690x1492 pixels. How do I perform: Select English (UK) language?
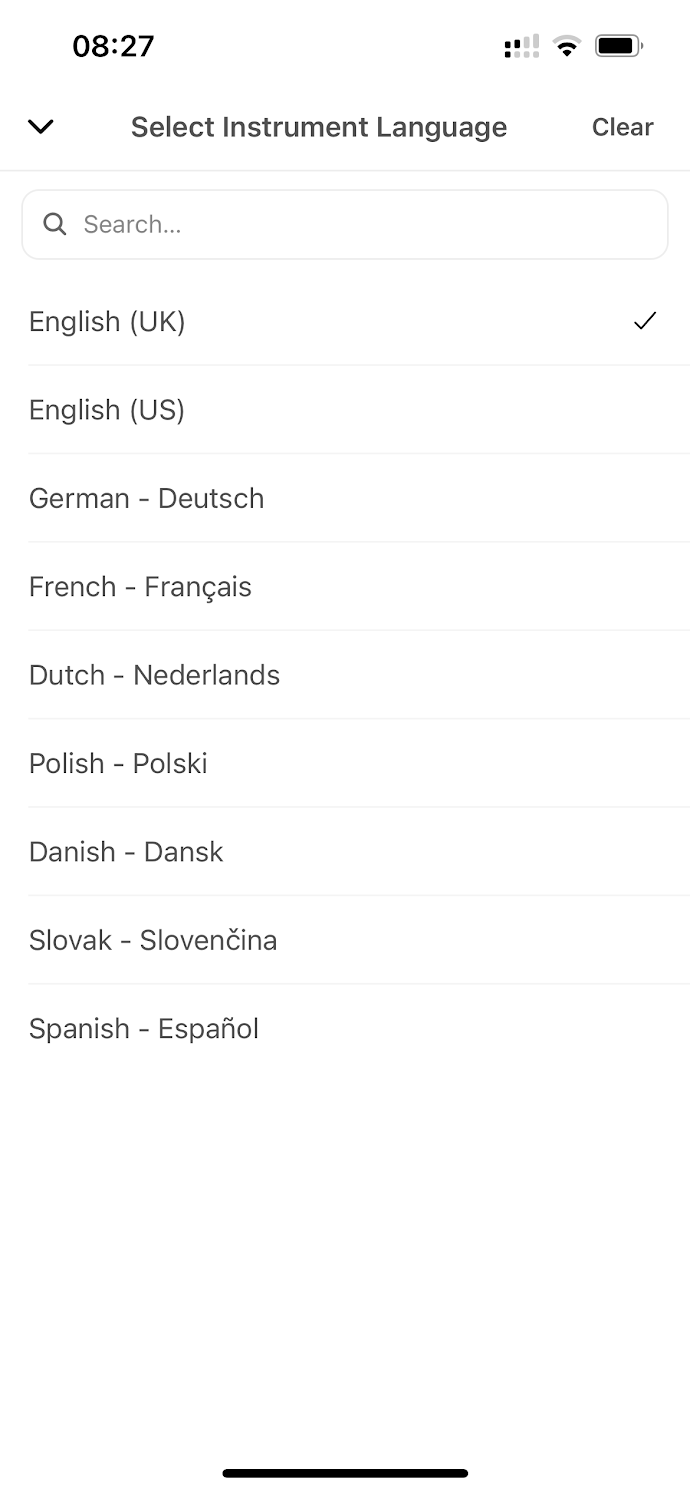click(108, 321)
